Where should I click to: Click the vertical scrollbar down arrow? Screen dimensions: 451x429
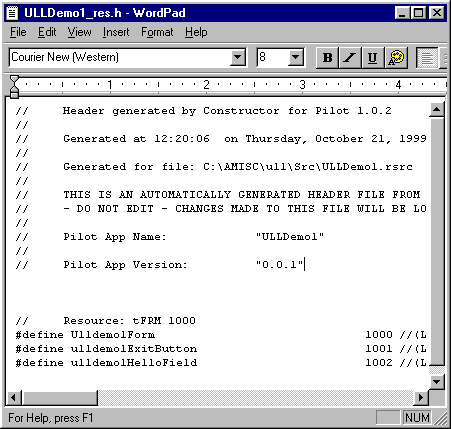tap(436, 381)
